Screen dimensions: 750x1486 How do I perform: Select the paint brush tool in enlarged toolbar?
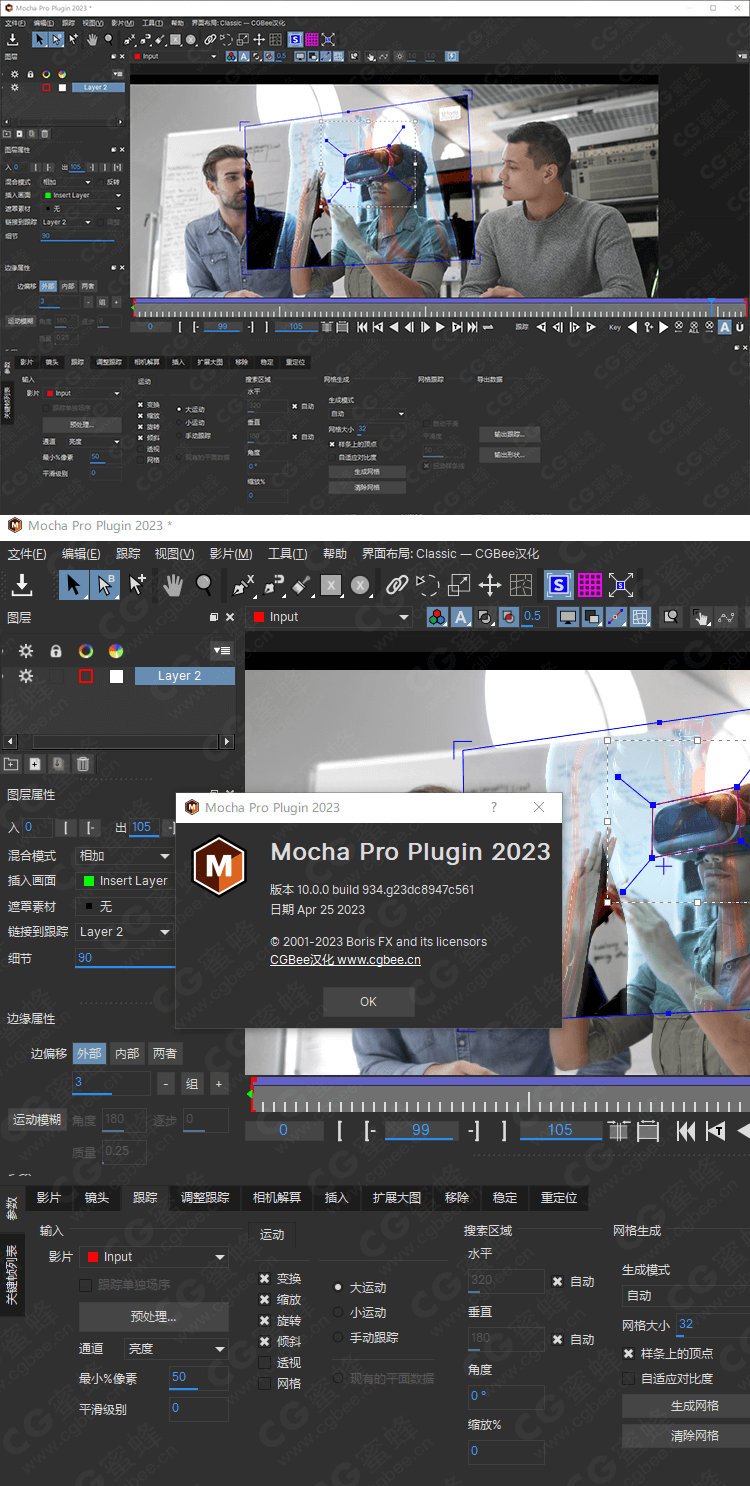point(304,585)
